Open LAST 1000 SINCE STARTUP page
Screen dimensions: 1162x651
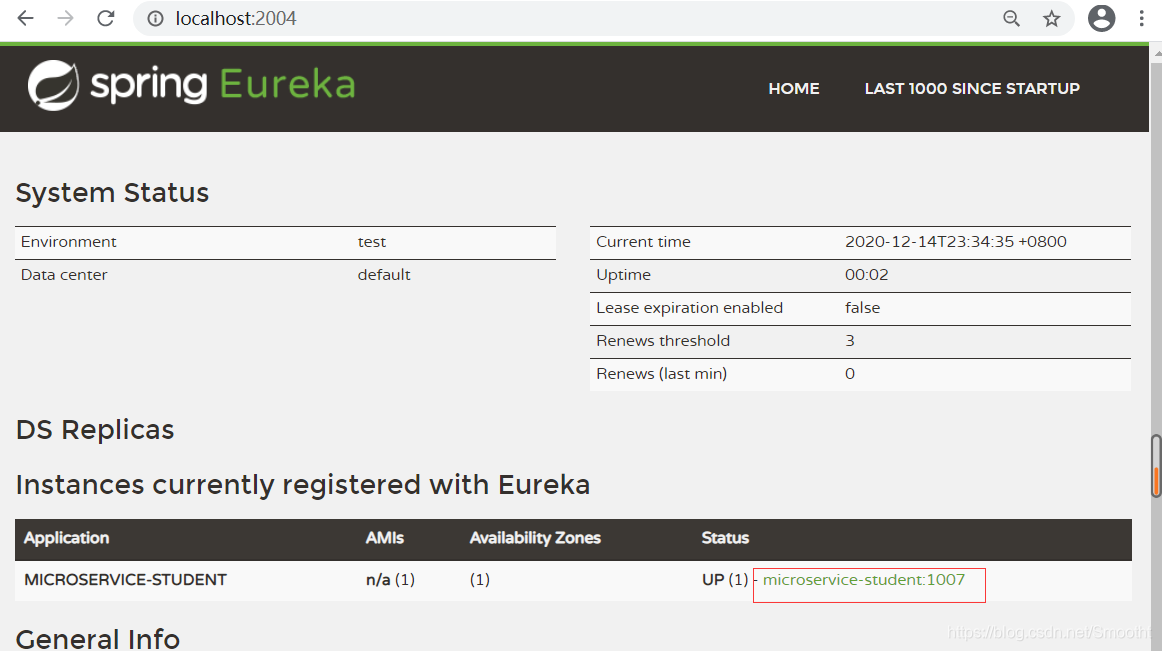[972, 88]
